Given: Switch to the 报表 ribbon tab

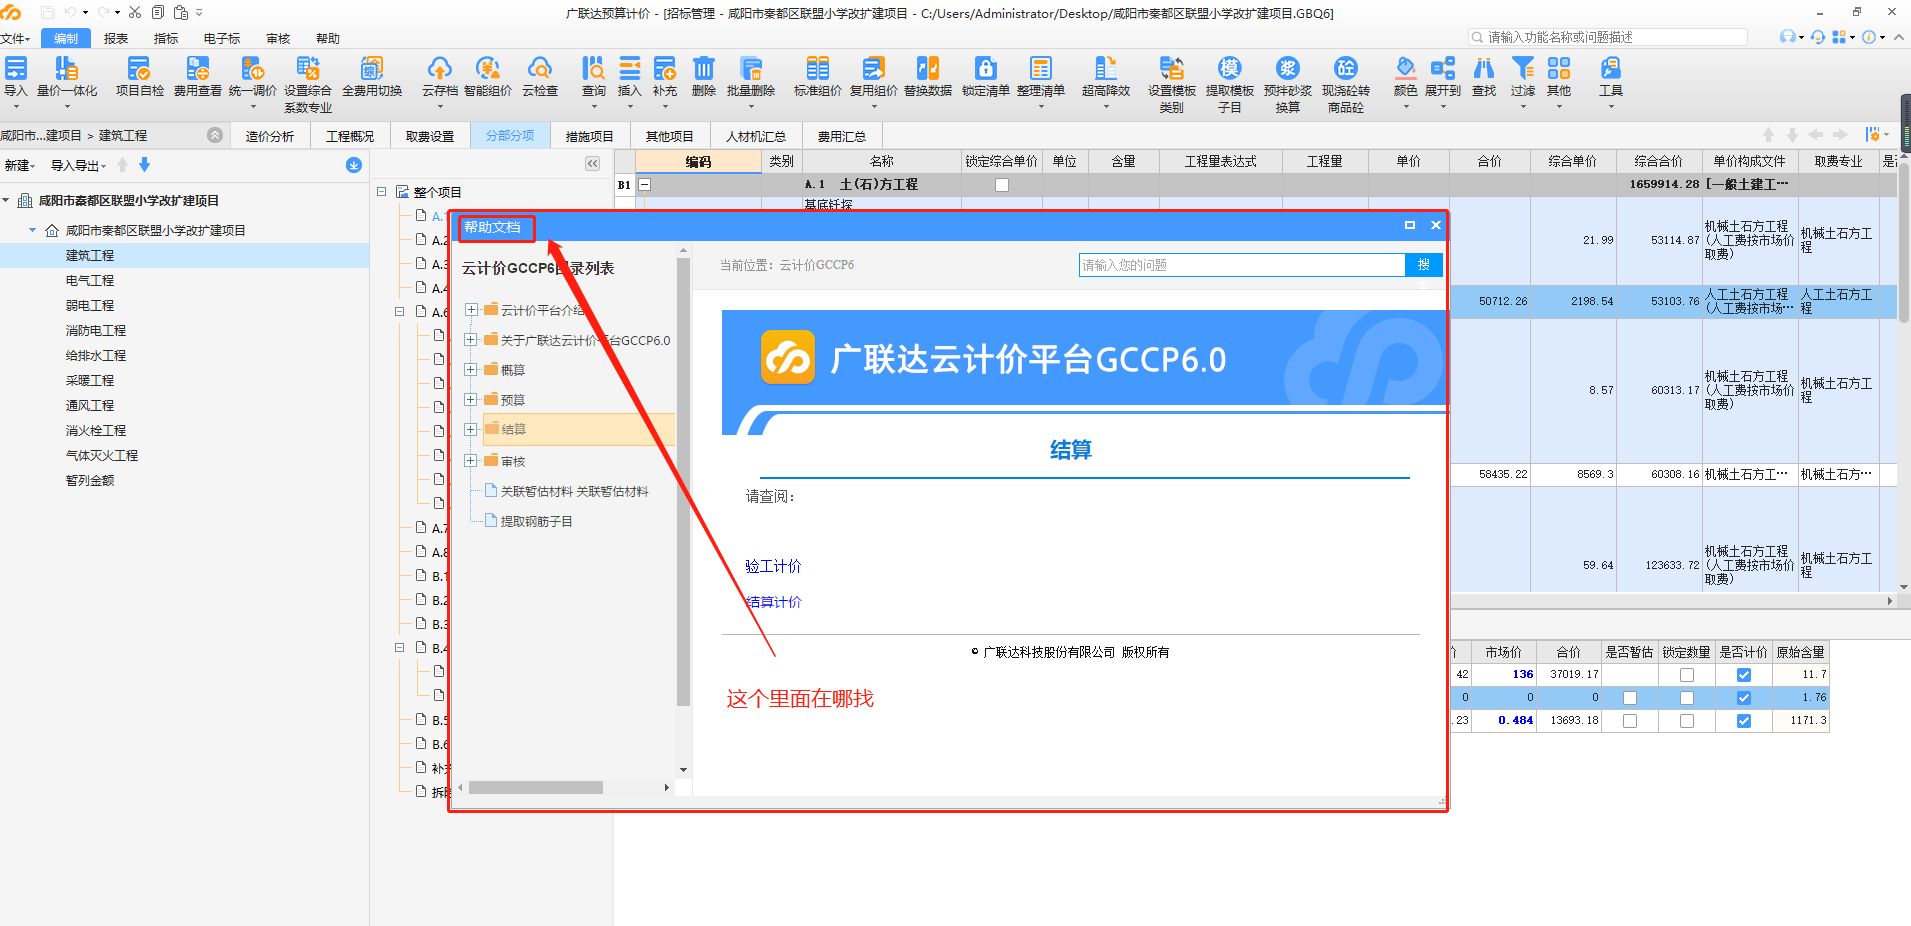Looking at the screenshot, I should tap(116, 39).
